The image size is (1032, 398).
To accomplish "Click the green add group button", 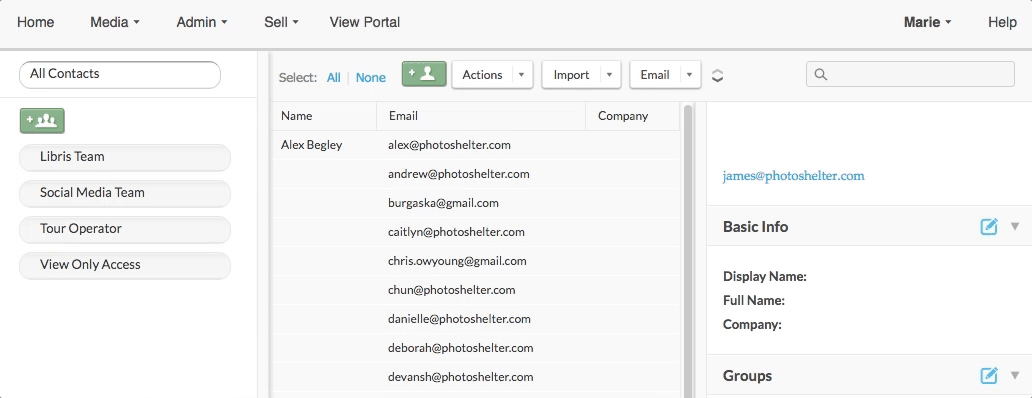I will coord(42,120).
